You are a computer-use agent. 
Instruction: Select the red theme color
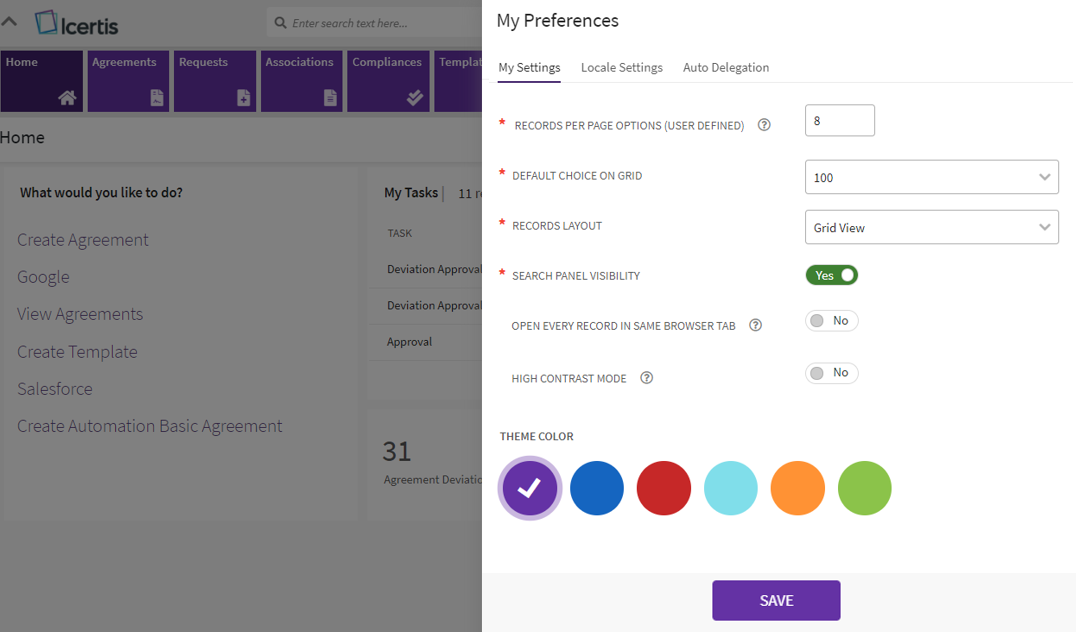point(664,488)
